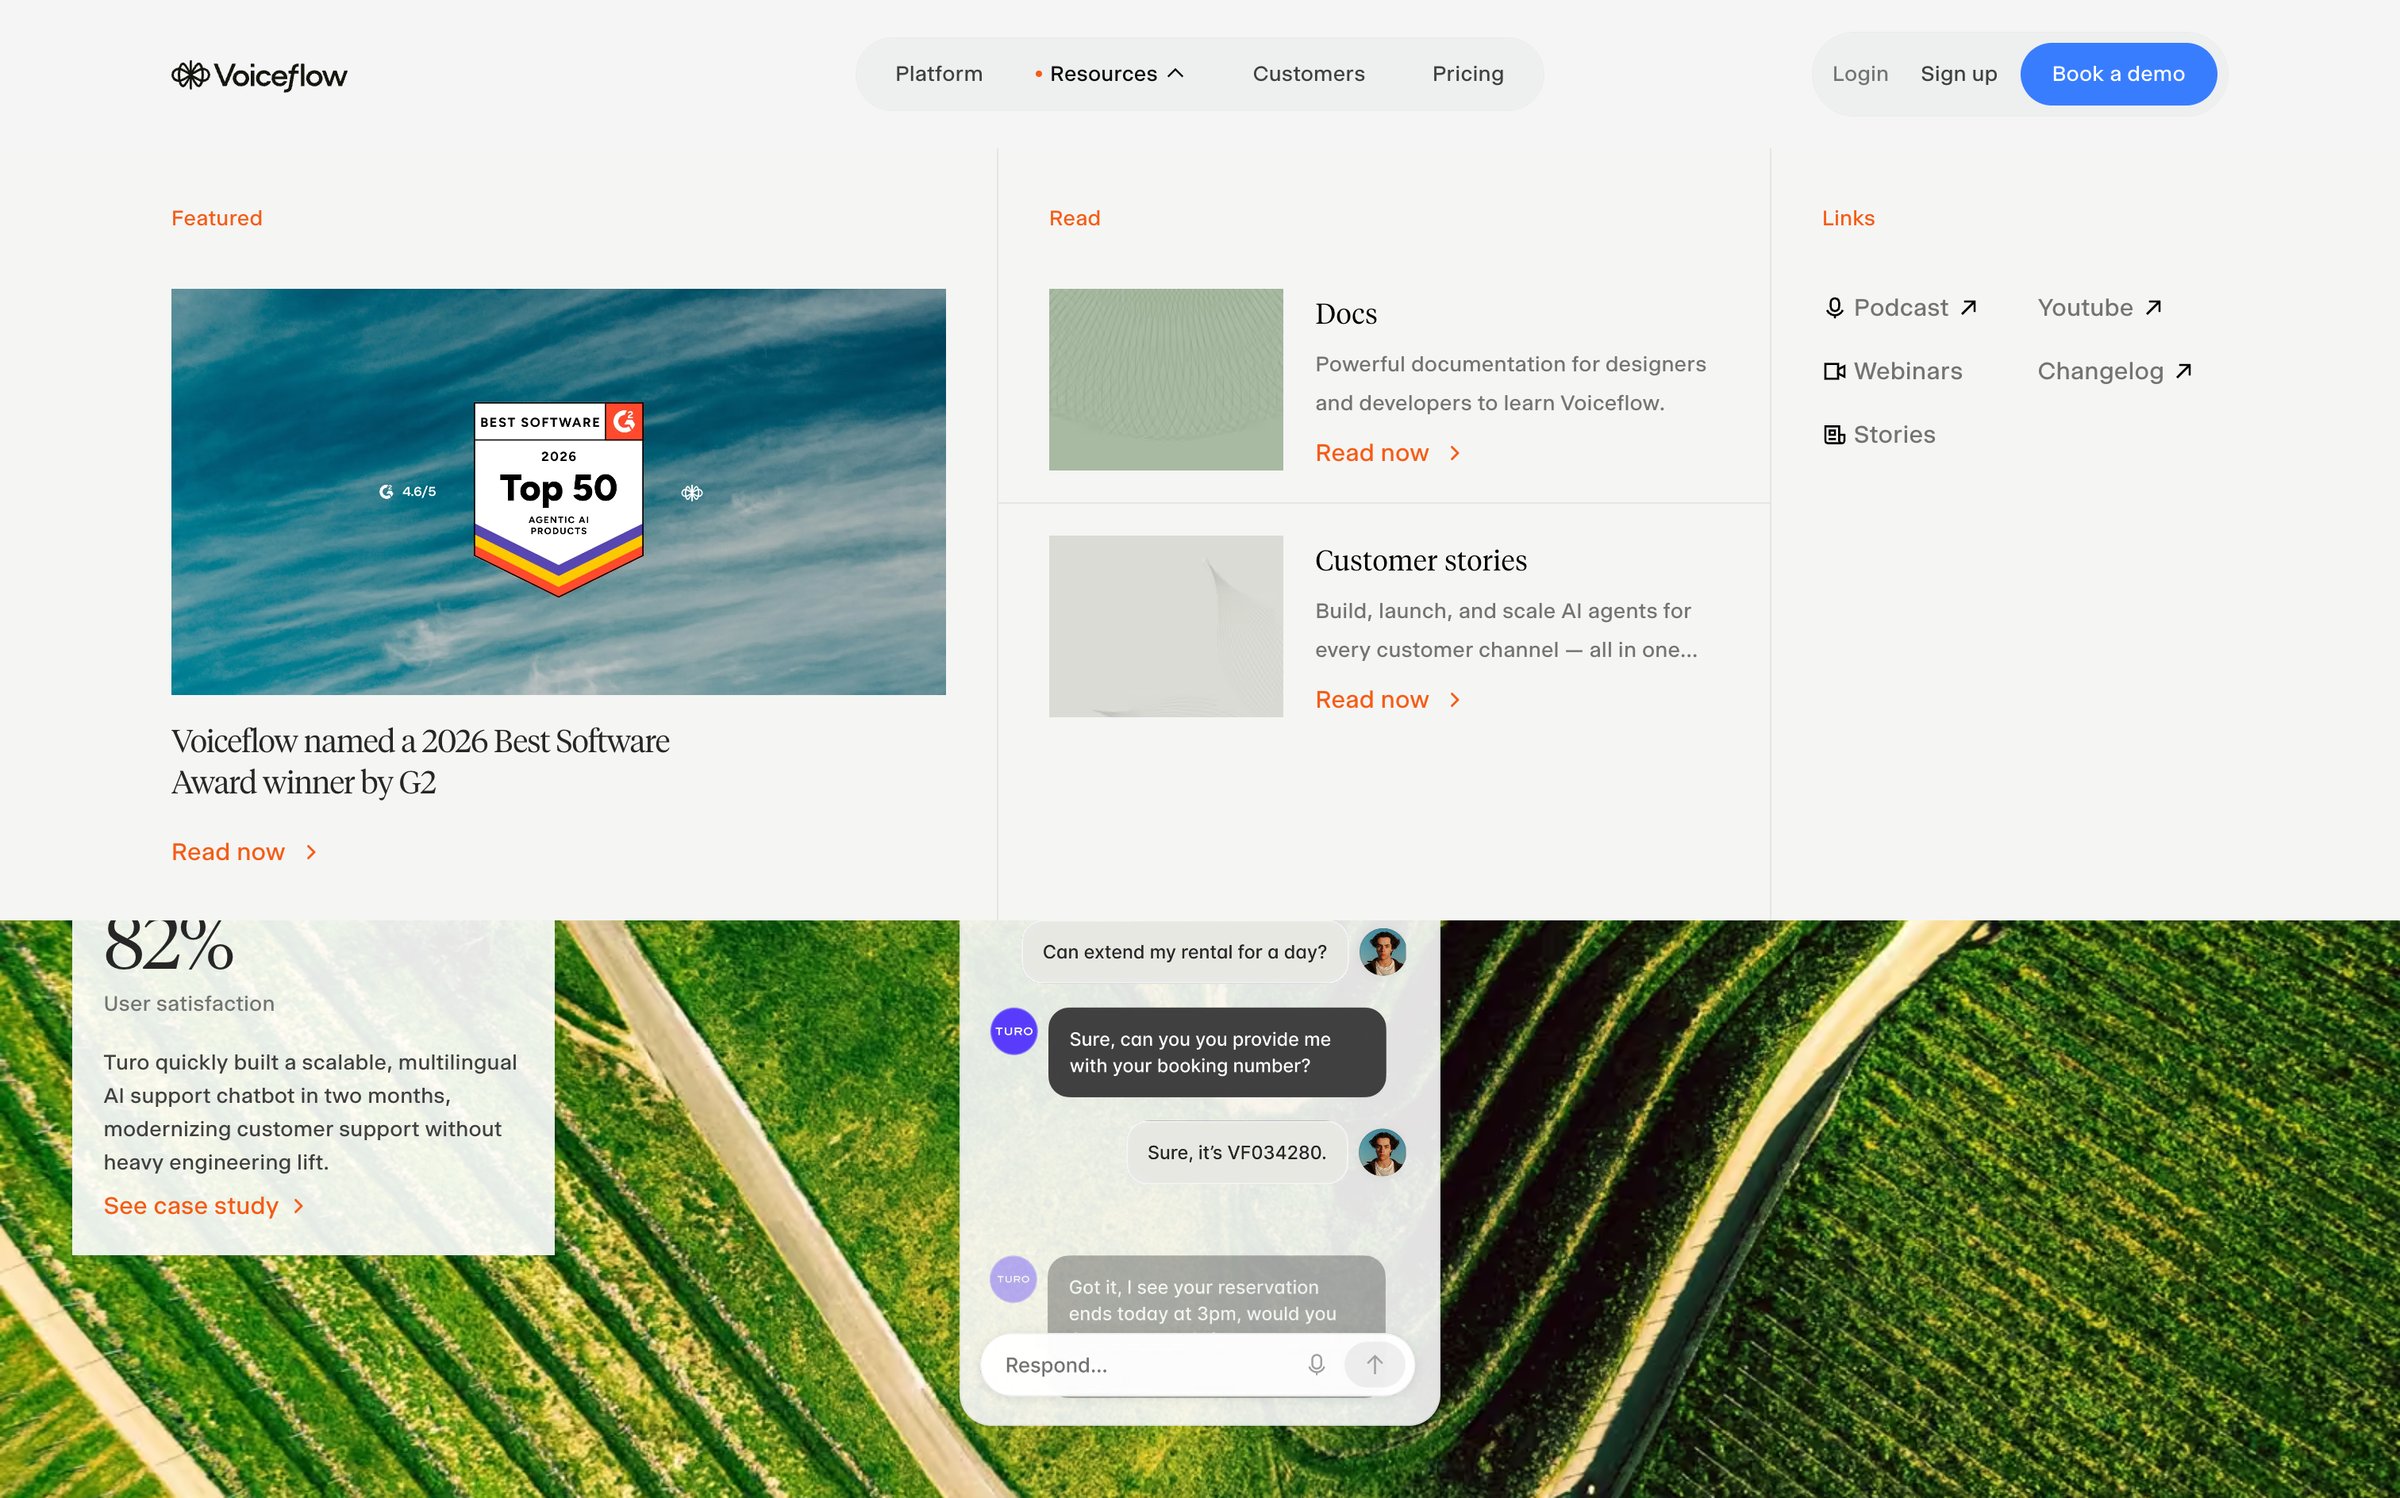This screenshot has height=1498, width=2400.
Task: Click Read now under Customer stories
Action: (1371, 701)
